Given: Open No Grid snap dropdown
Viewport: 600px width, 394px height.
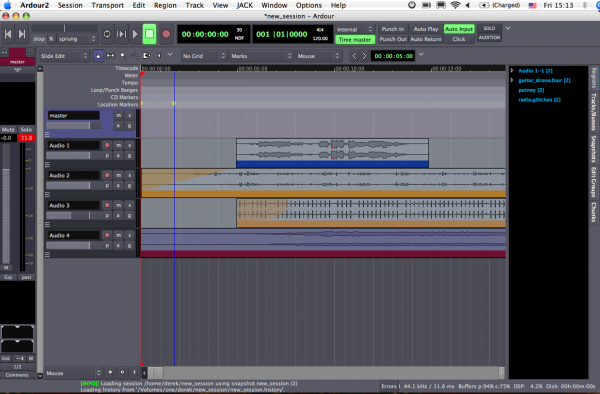Looking at the screenshot, I should coord(204,56).
